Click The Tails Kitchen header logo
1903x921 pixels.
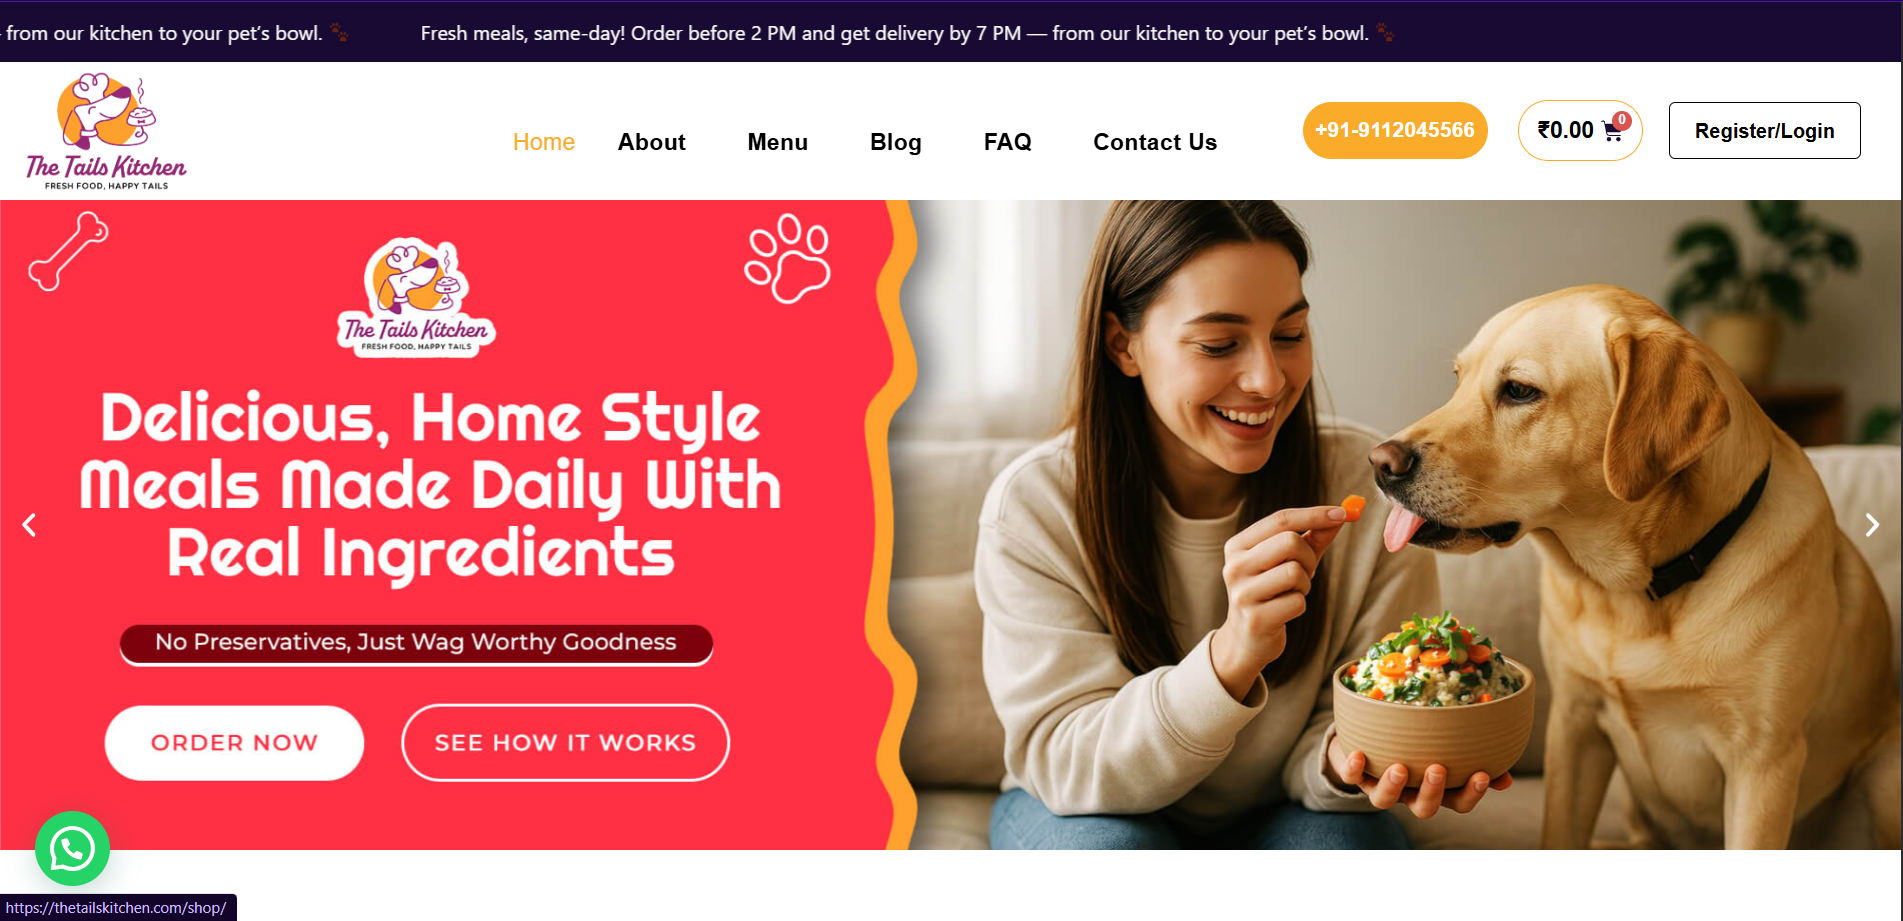(x=106, y=131)
